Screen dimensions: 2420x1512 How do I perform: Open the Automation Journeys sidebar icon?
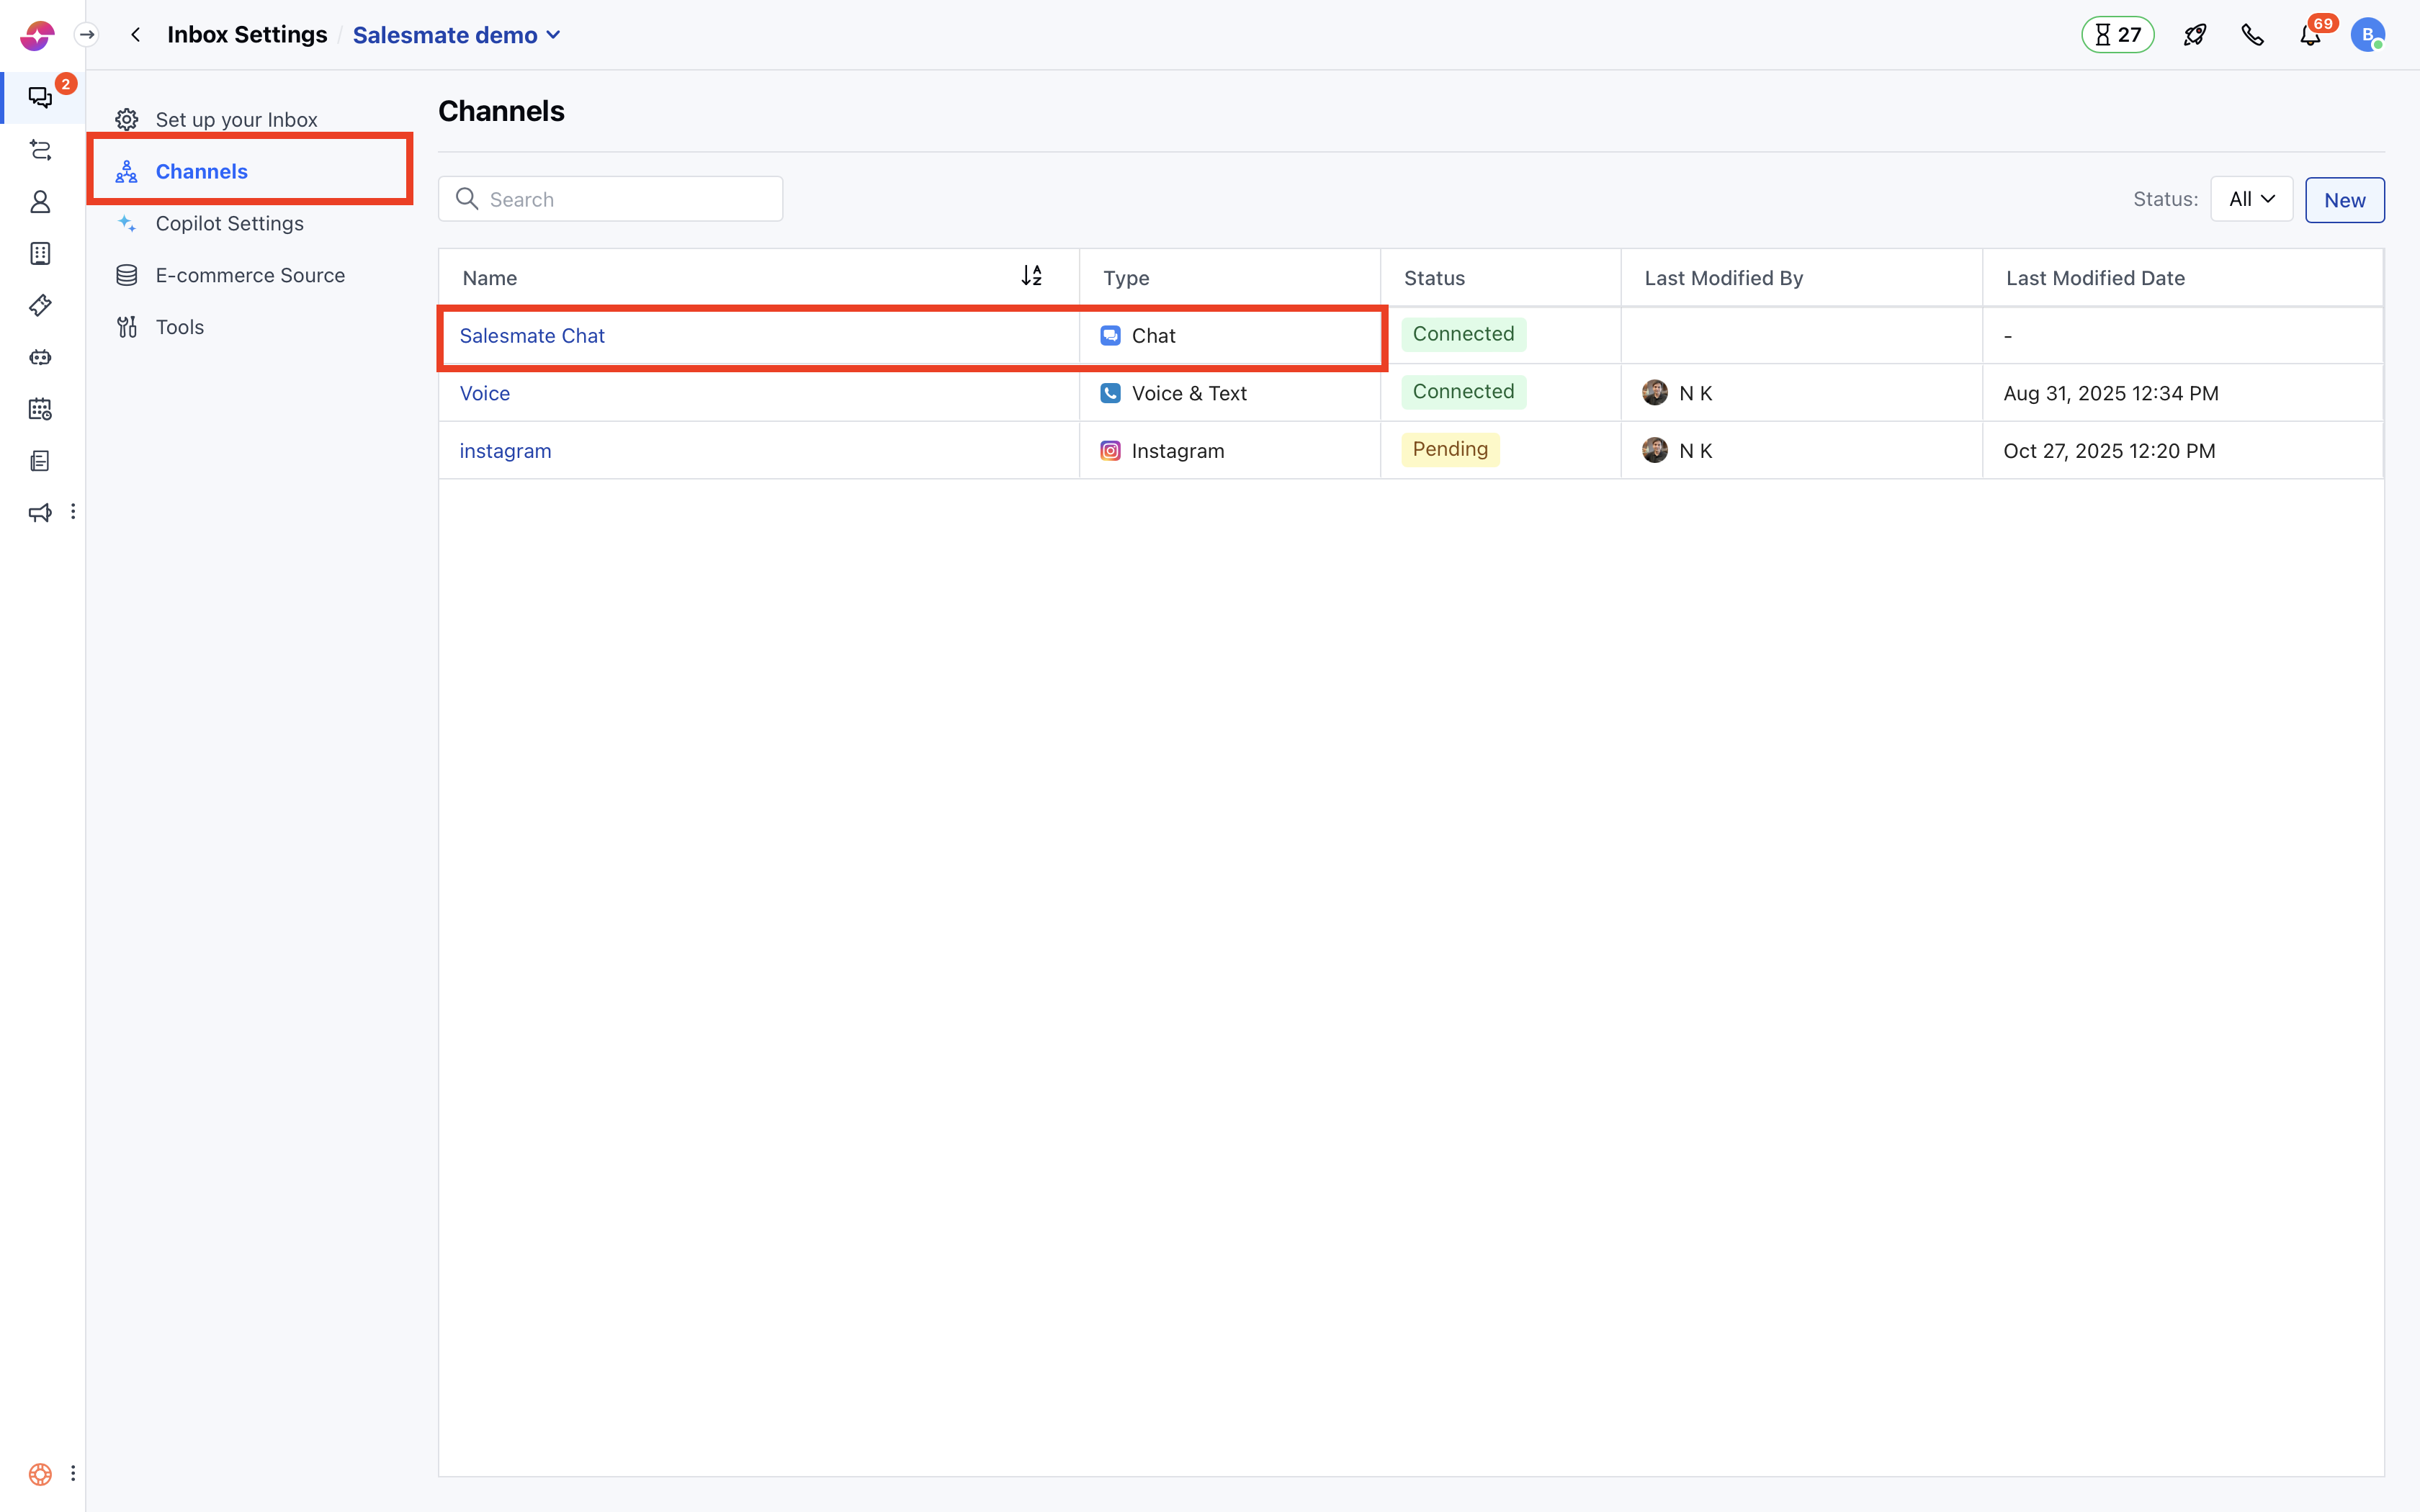(x=40, y=151)
